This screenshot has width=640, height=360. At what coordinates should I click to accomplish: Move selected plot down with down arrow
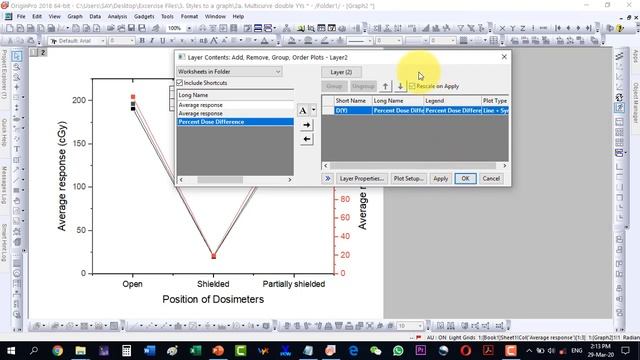pyautogui.click(x=400, y=86)
